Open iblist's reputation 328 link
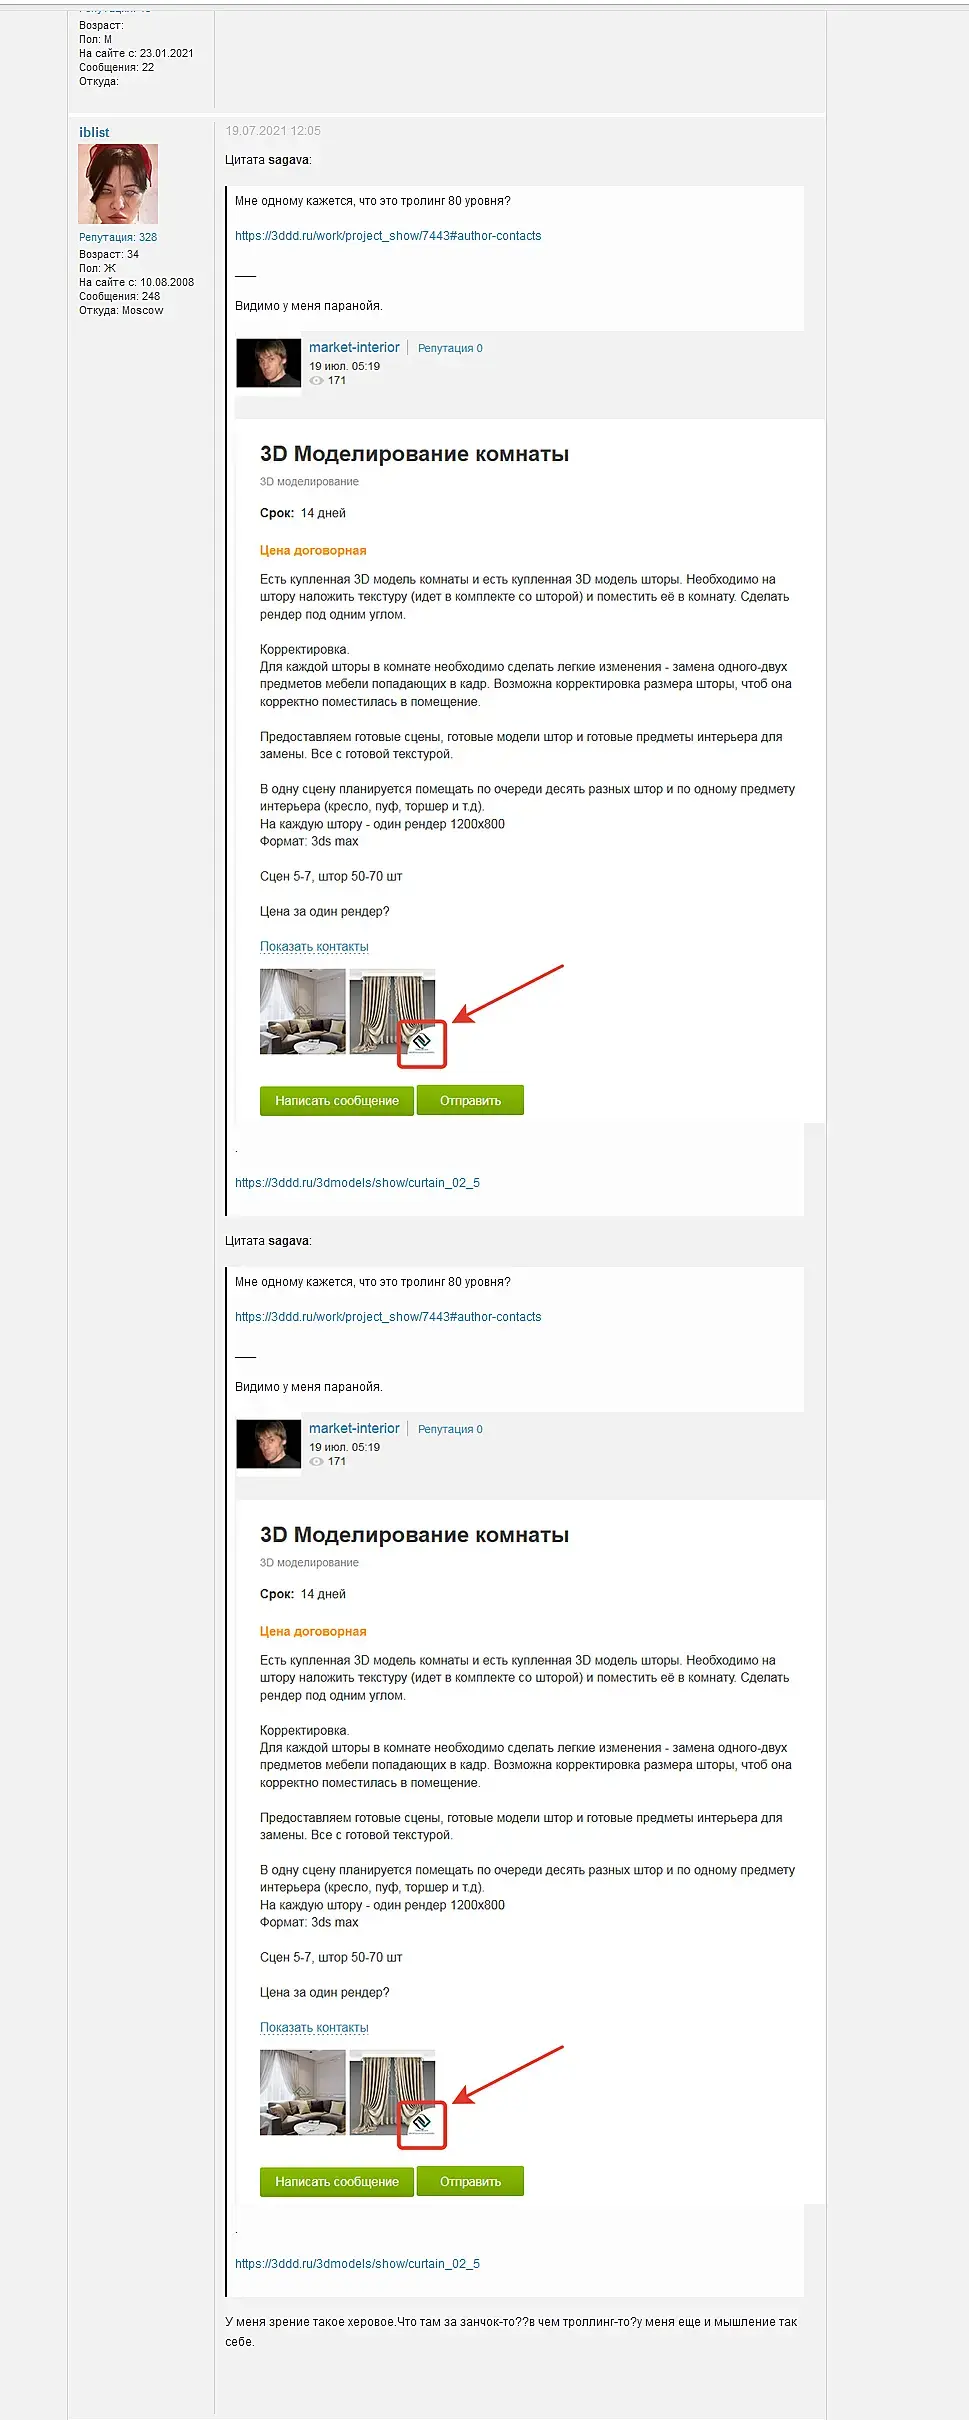This screenshot has width=969, height=2420. pyautogui.click(x=118, y=237)
